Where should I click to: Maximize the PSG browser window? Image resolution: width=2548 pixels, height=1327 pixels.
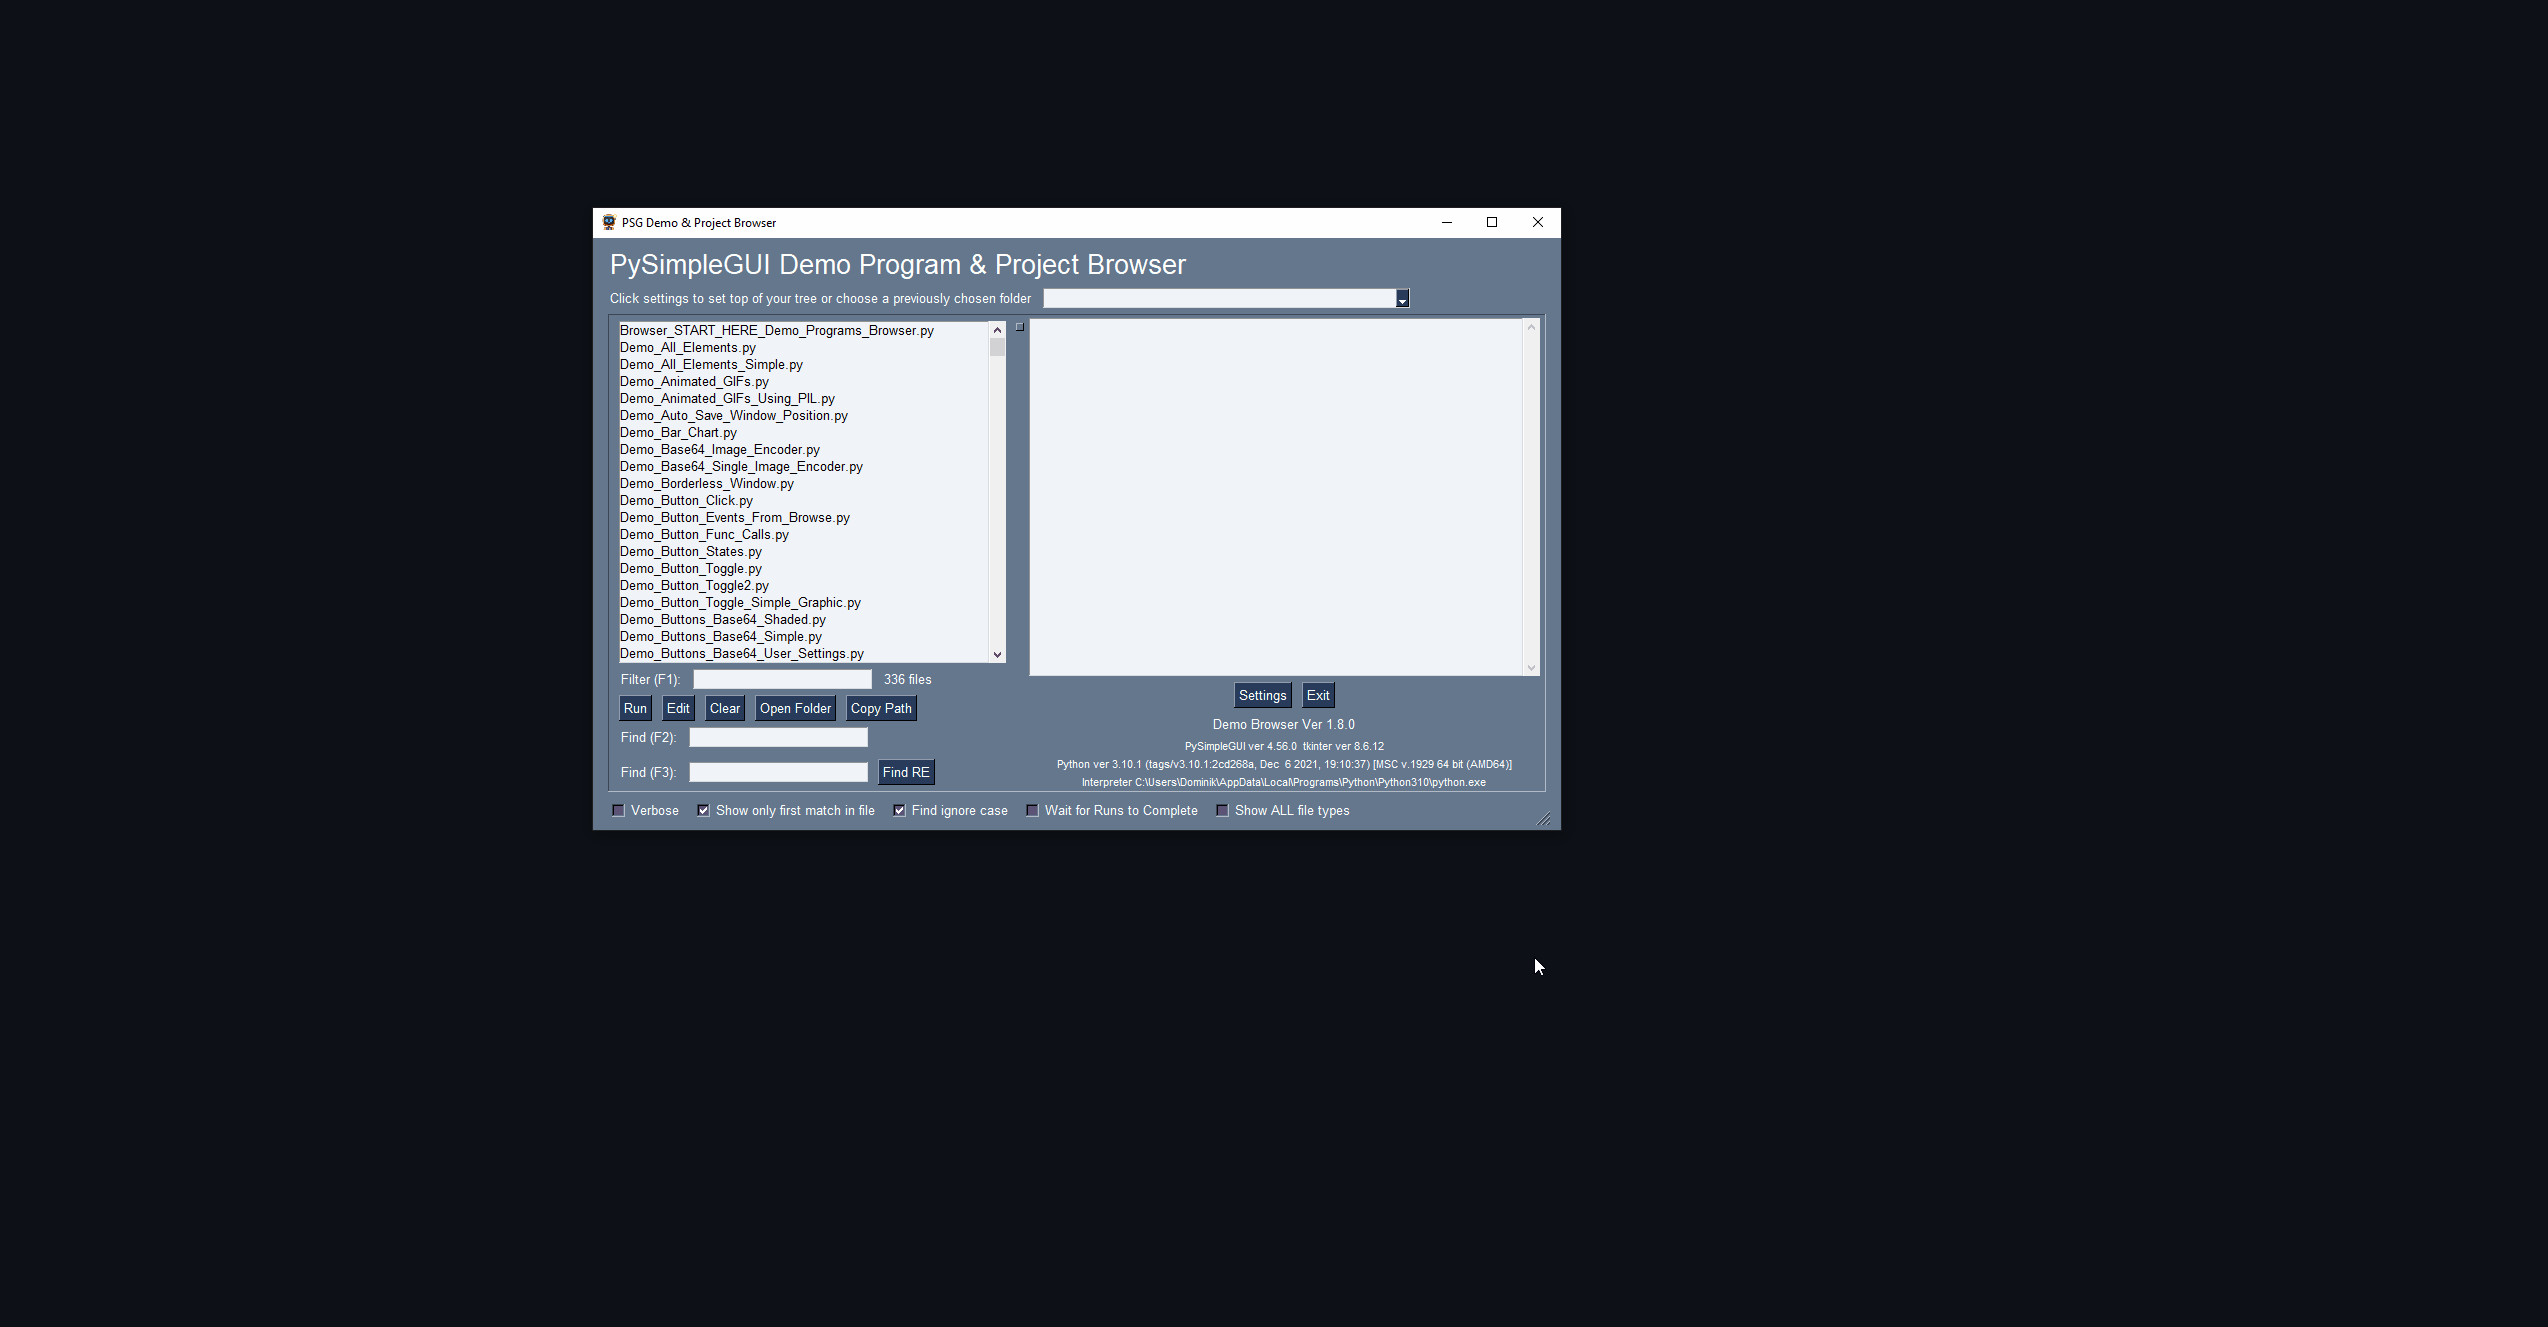point(1492,222)
